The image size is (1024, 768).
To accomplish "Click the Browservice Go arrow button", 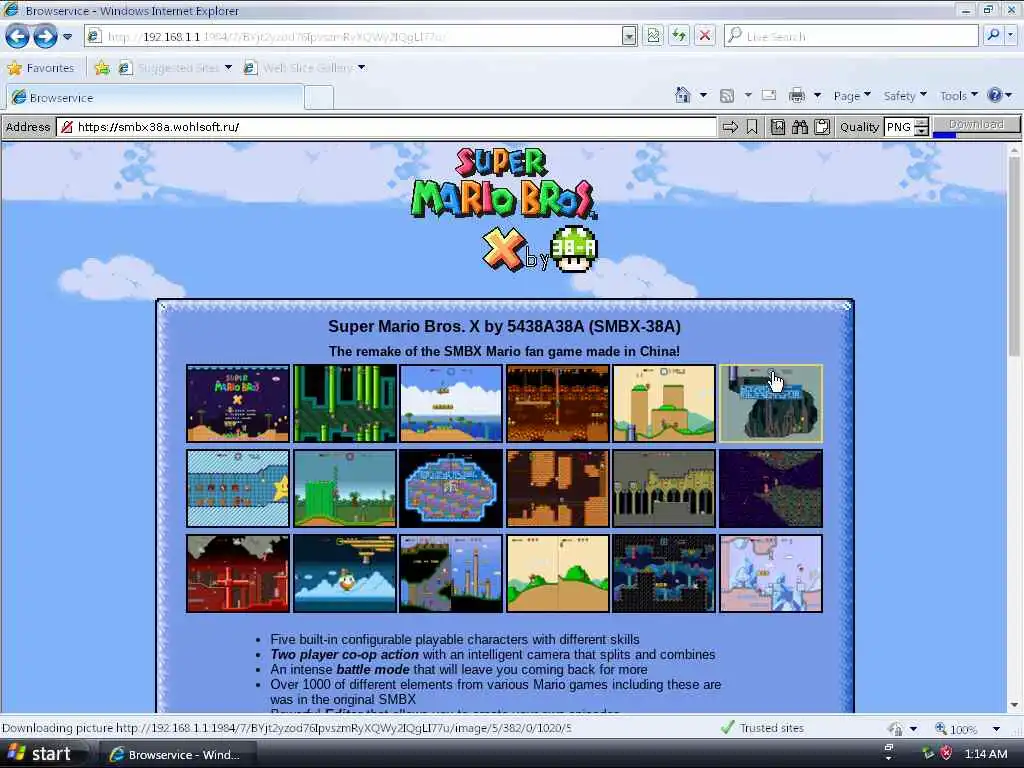I will tap(730, 127).
